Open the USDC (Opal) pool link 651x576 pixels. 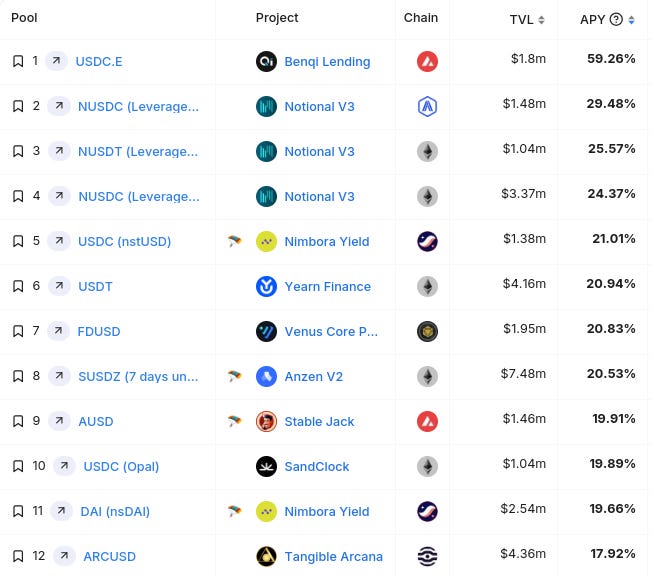click(121, 466)
